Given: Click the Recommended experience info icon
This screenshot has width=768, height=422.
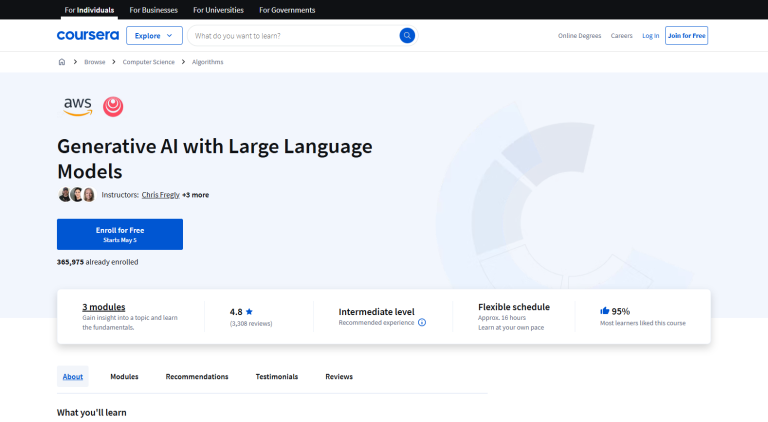Looking at the screenshot, I should (422, 322).
